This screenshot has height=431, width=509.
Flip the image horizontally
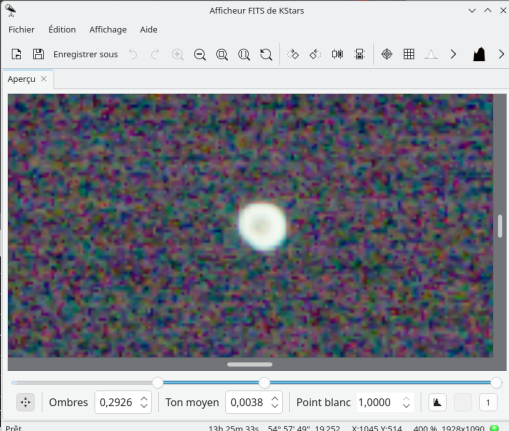pos(337,54)
